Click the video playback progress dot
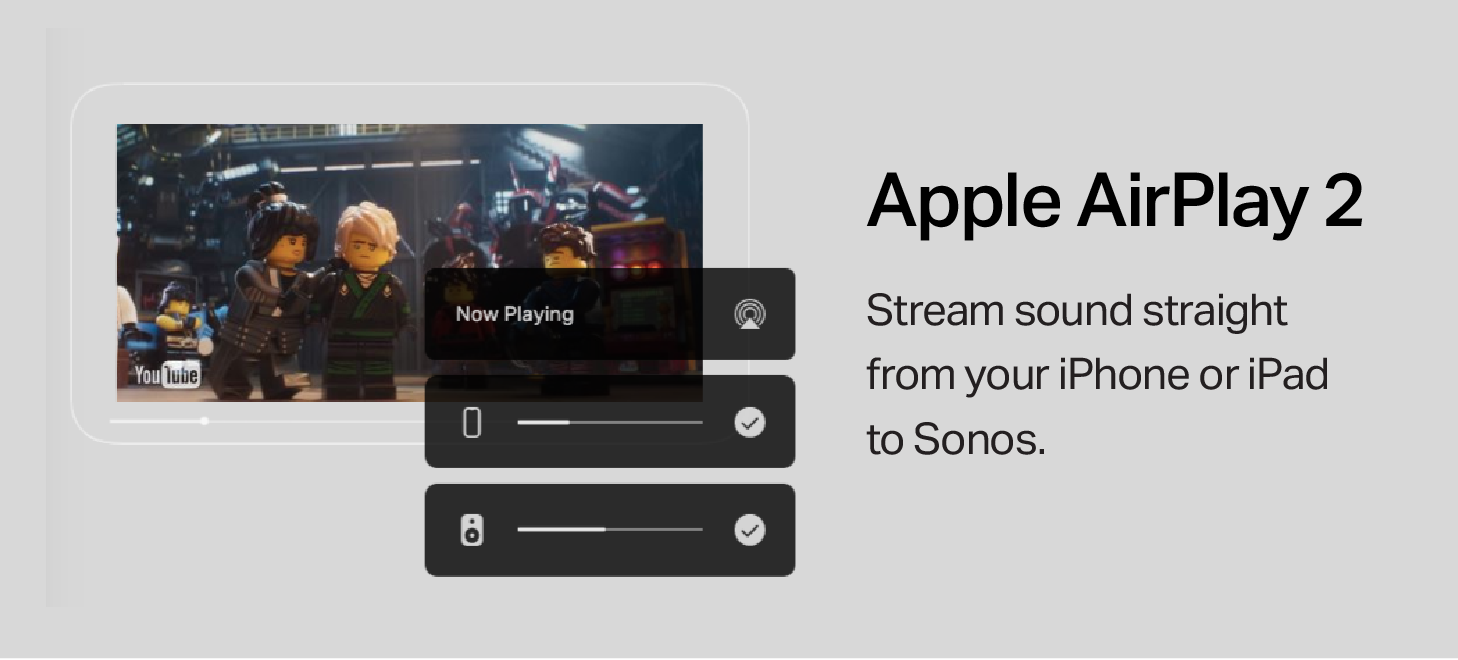The image size is (1458, 660). coord(204,421)
